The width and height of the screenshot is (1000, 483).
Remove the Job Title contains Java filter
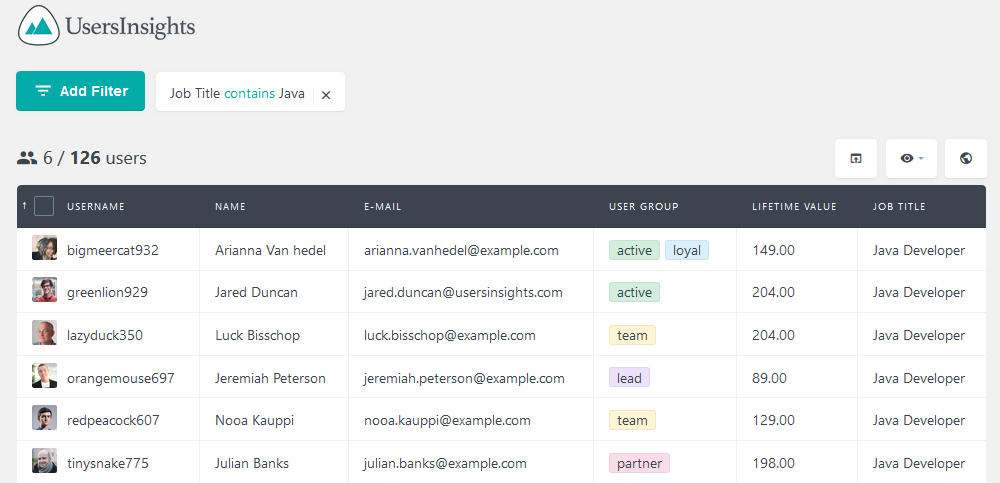pyautogui.click(x=326, y=94)
